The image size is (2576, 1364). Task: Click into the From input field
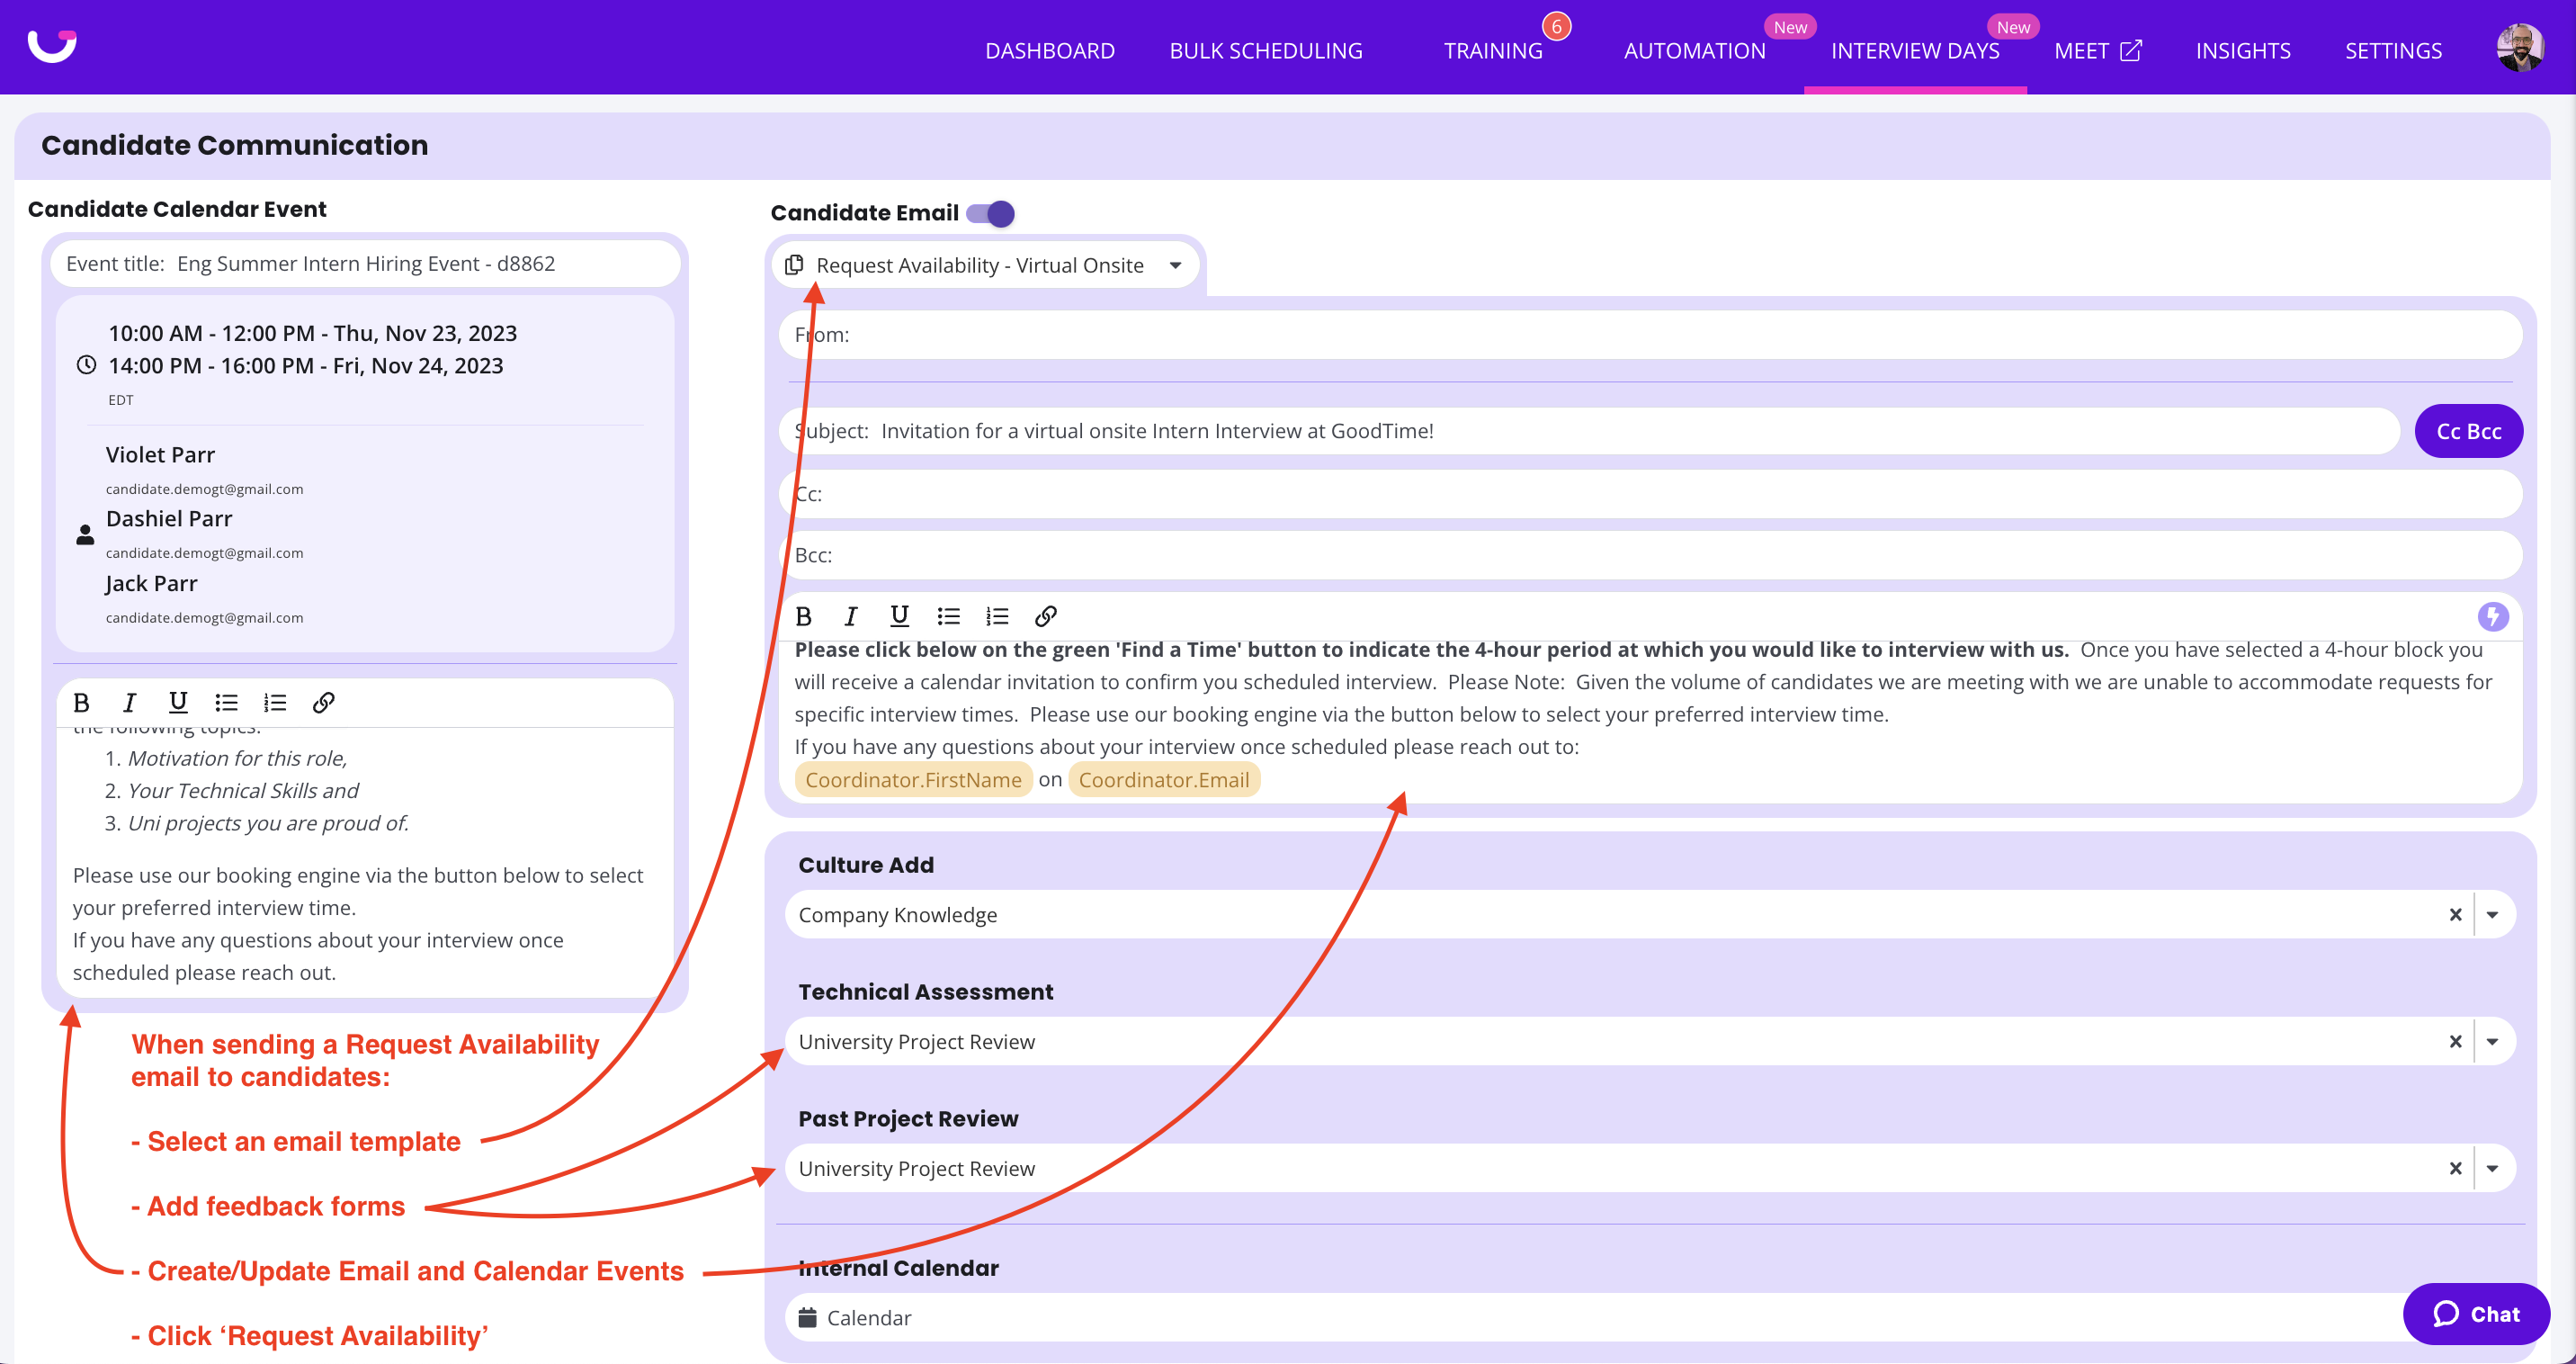coord(1650,335)
